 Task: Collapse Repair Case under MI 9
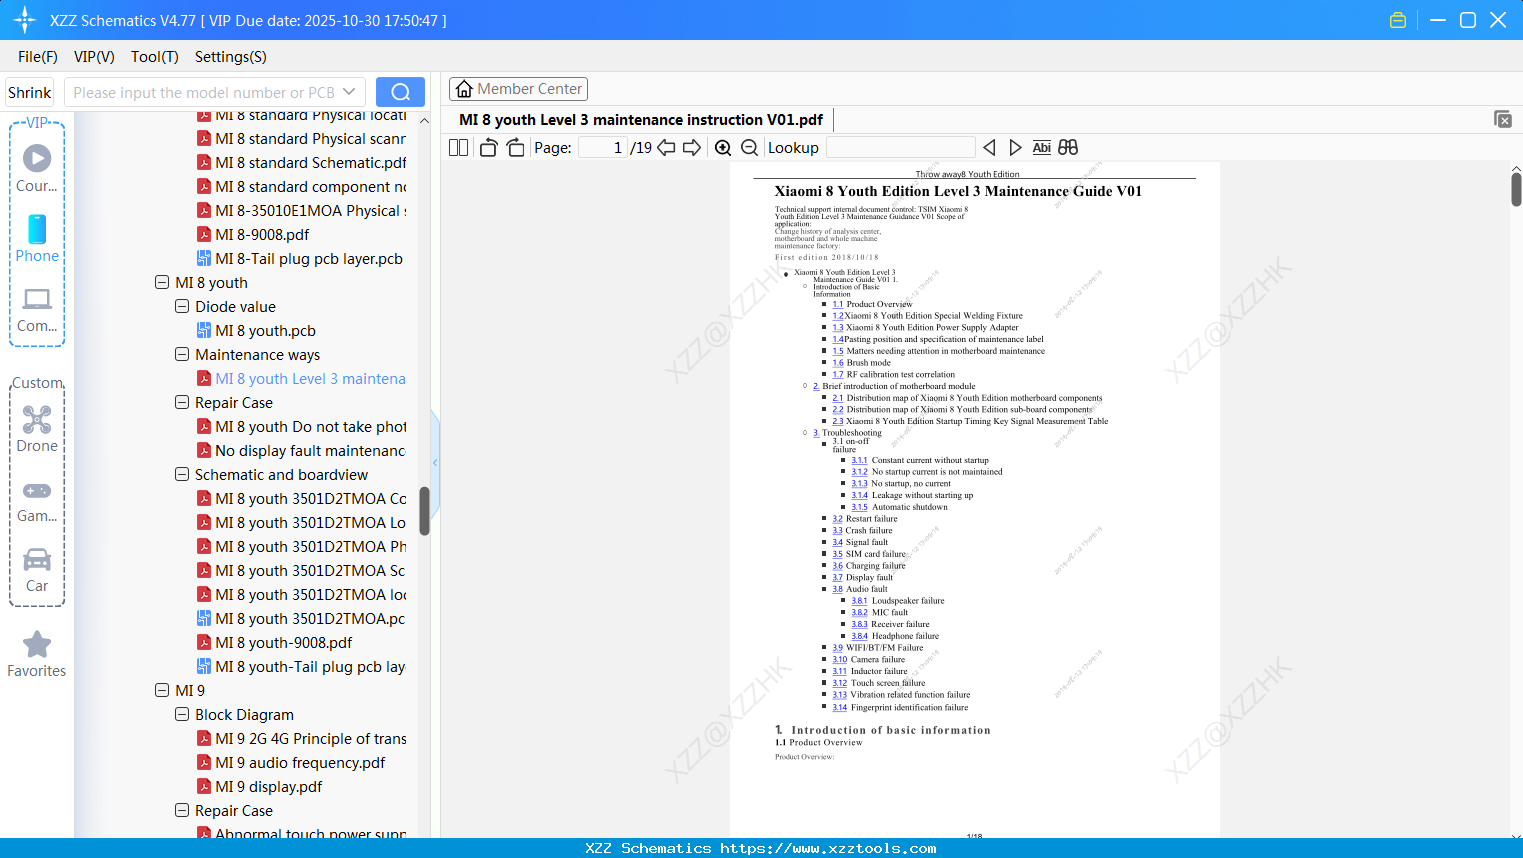click(x=182, y=811)
